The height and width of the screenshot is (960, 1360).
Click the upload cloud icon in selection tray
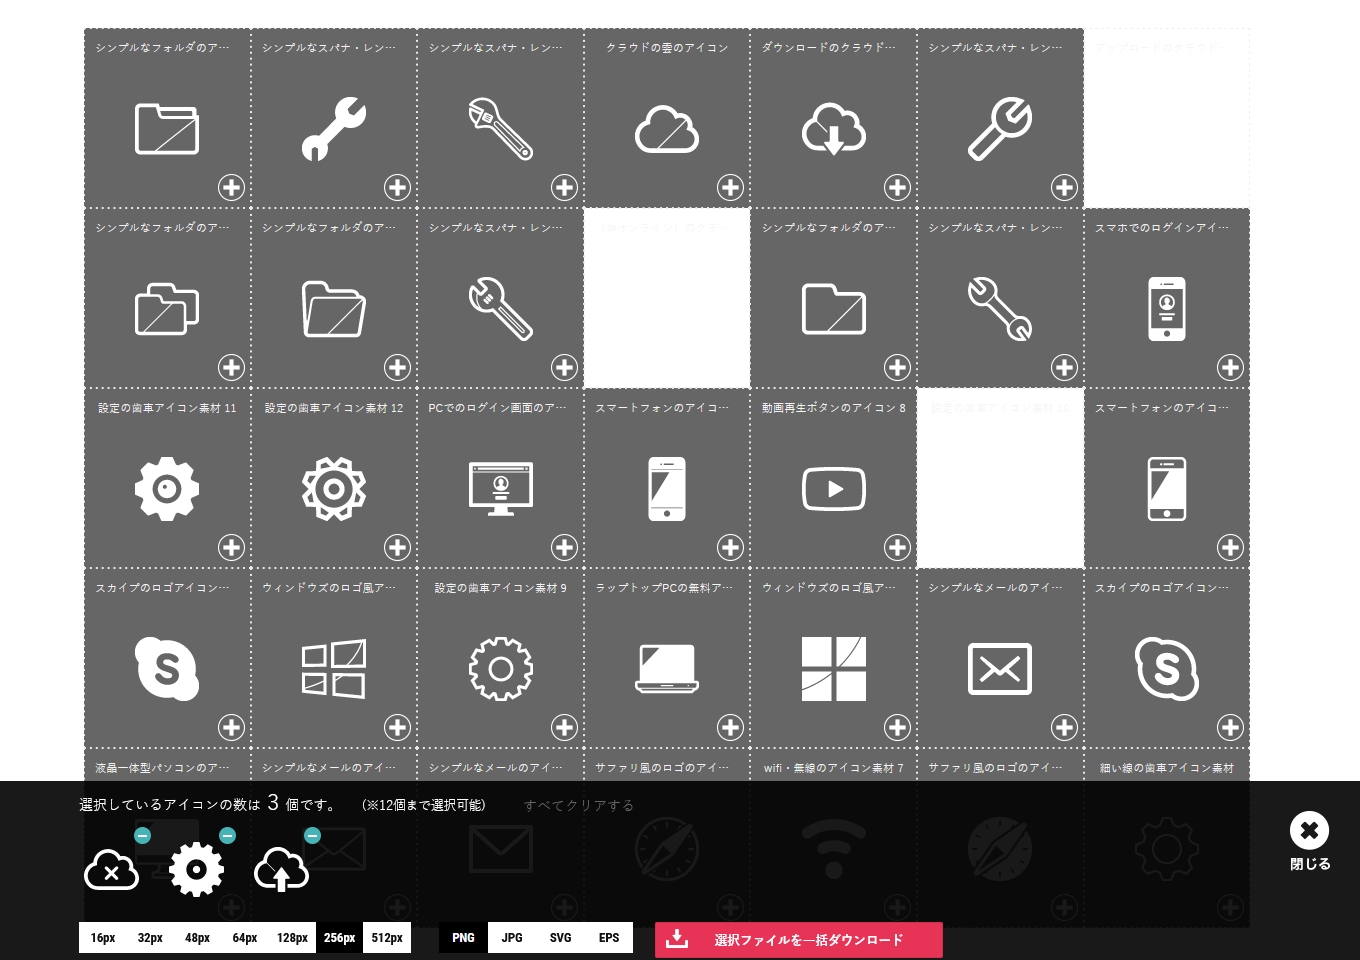282,870
